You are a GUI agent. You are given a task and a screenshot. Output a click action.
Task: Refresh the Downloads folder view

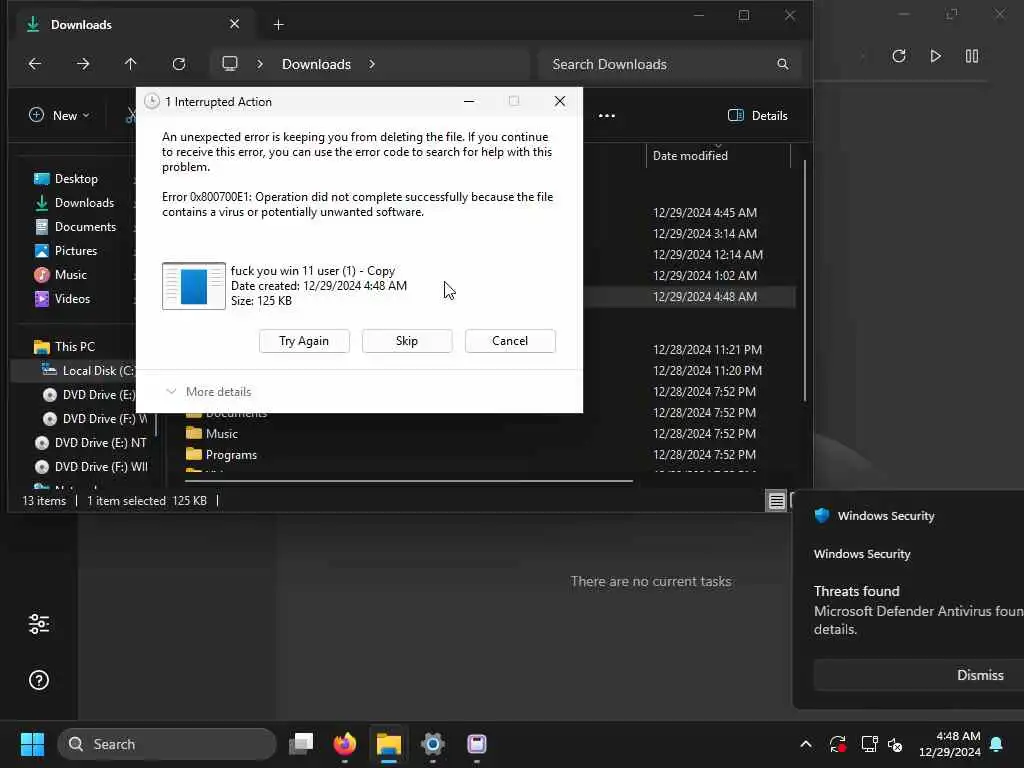coord(179,64)
